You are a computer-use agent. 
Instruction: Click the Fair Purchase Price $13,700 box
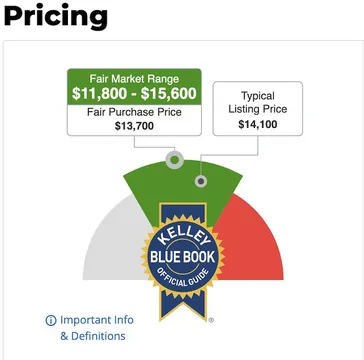click(x=134, y=120)
